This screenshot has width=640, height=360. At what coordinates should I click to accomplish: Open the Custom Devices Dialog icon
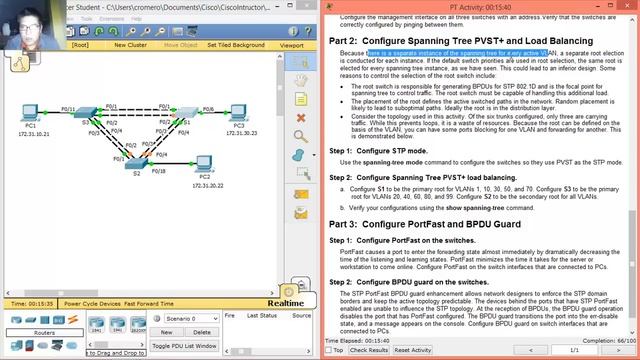tap(192, 31)
